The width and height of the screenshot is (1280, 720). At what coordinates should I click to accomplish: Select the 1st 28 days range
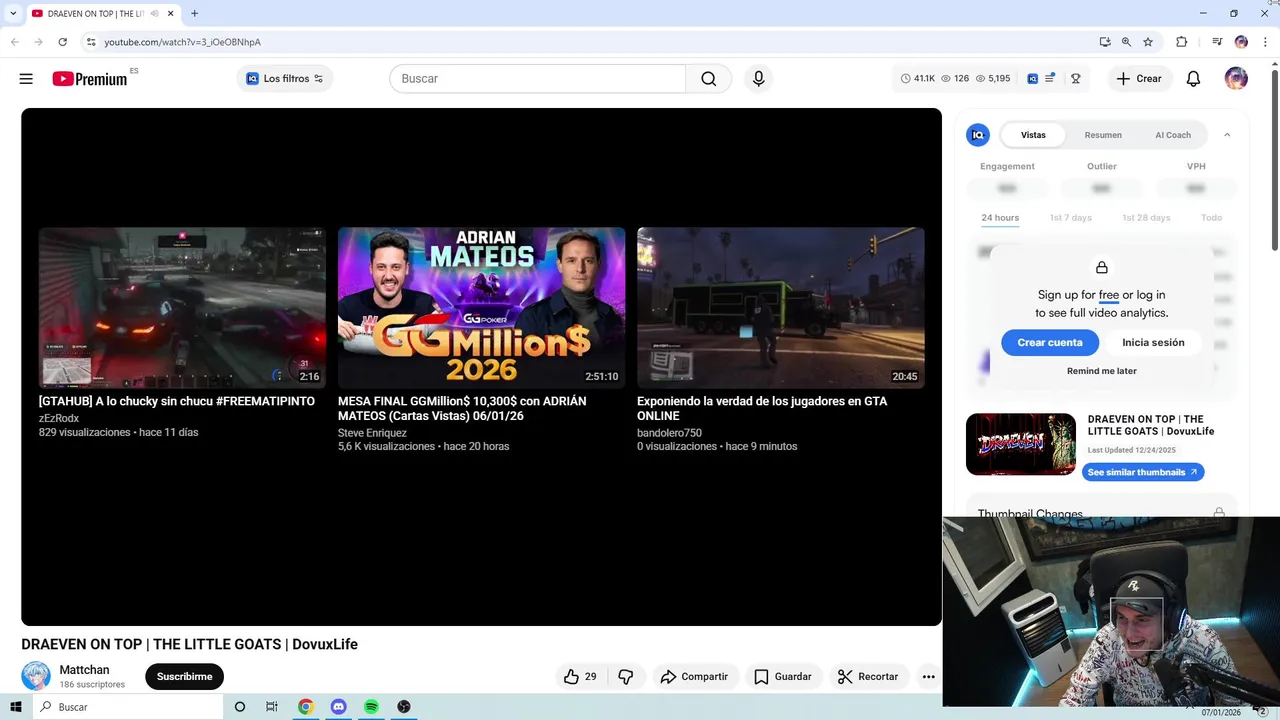(1146, 218)
